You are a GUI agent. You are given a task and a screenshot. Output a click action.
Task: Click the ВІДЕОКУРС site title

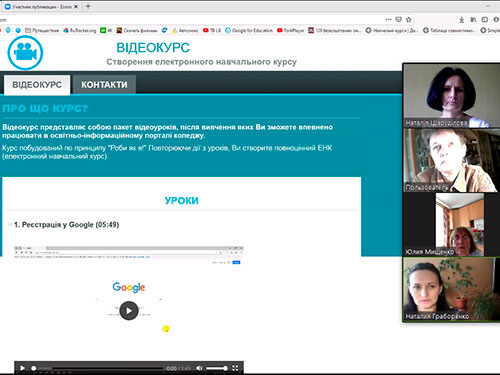coord(153,48)
